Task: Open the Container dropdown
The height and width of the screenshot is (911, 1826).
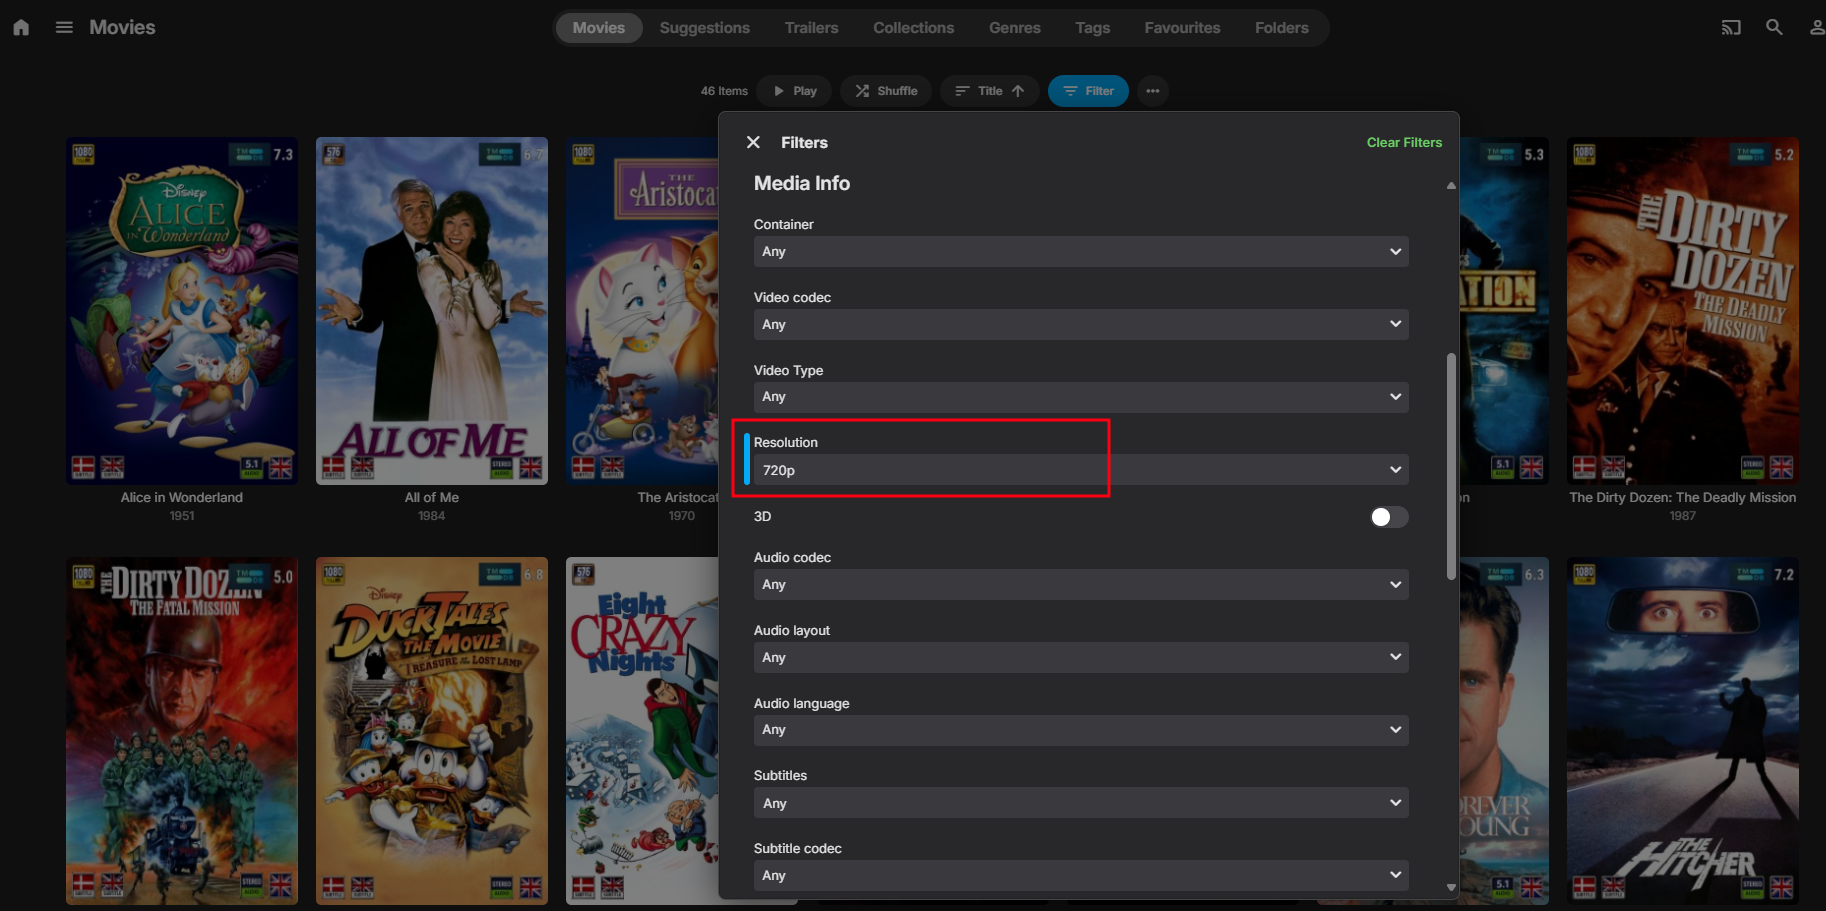Action: 1081,252
